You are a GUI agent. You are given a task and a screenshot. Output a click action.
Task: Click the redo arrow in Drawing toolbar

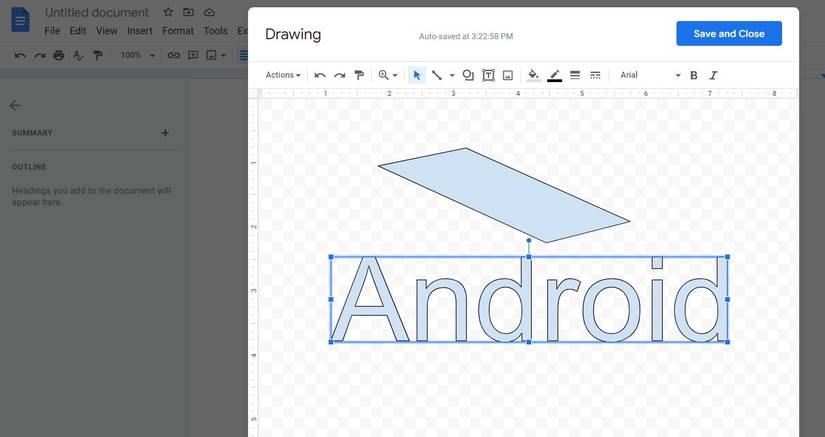339,75
